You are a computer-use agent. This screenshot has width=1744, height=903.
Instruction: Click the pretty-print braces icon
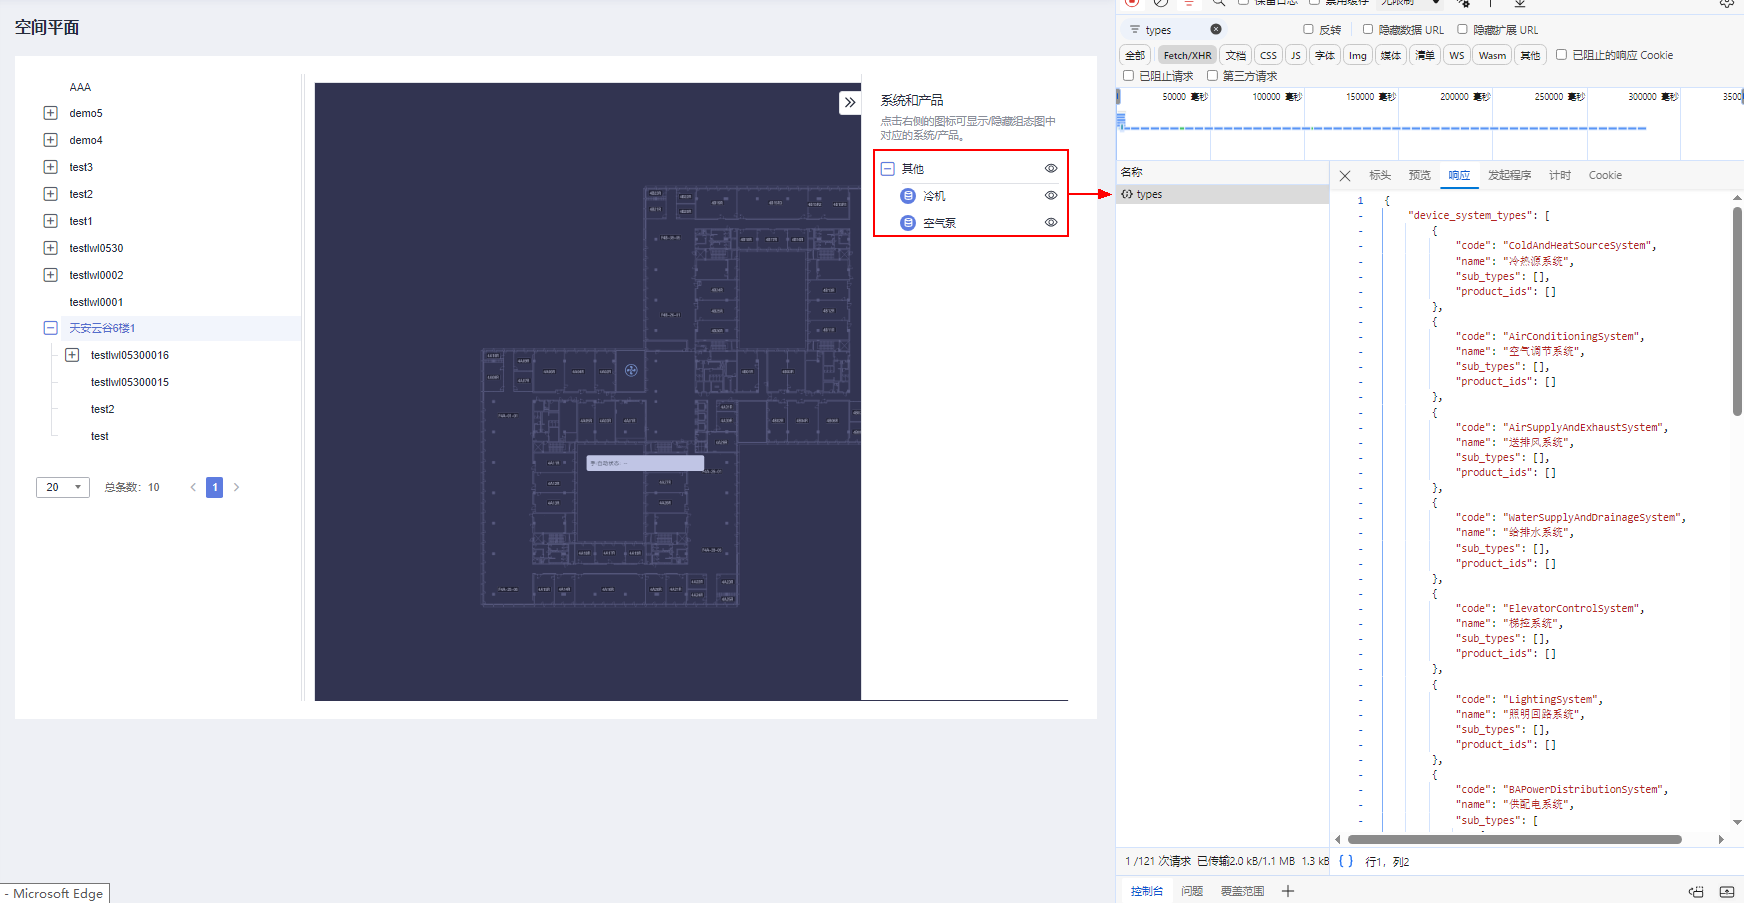tap(1346, 861)
